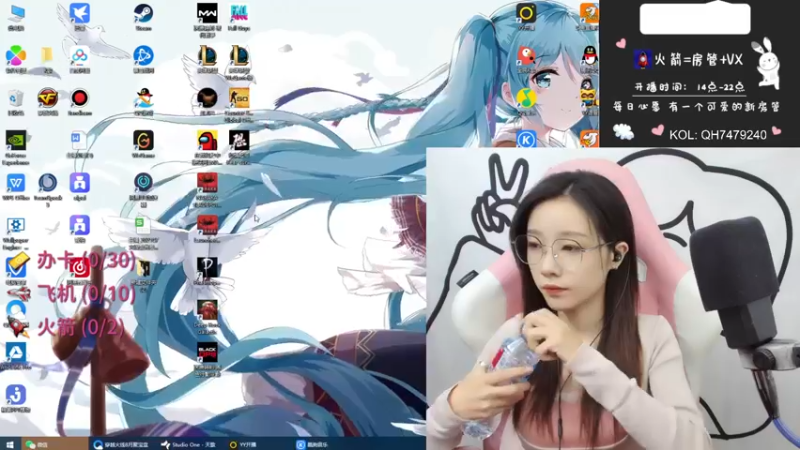Launch the red game icon above Phasmophobia
This screenshot has height=450, width=800.
(x=207, y=225)
